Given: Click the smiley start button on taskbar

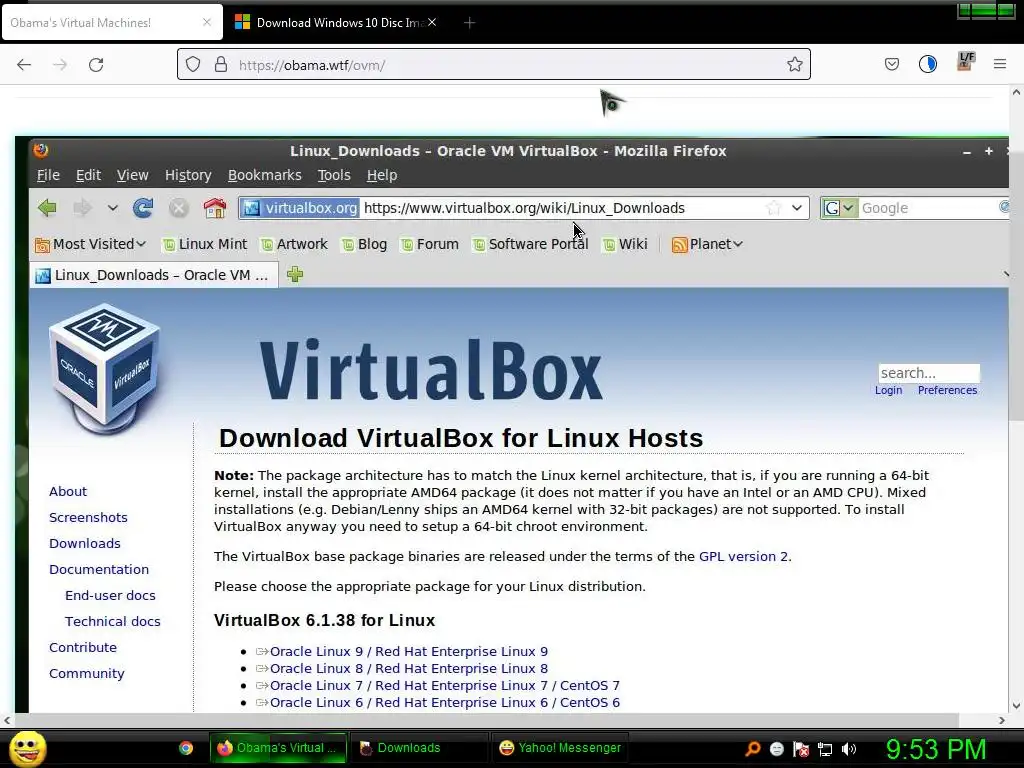Looking at the screenshot, I should point(27,748).
